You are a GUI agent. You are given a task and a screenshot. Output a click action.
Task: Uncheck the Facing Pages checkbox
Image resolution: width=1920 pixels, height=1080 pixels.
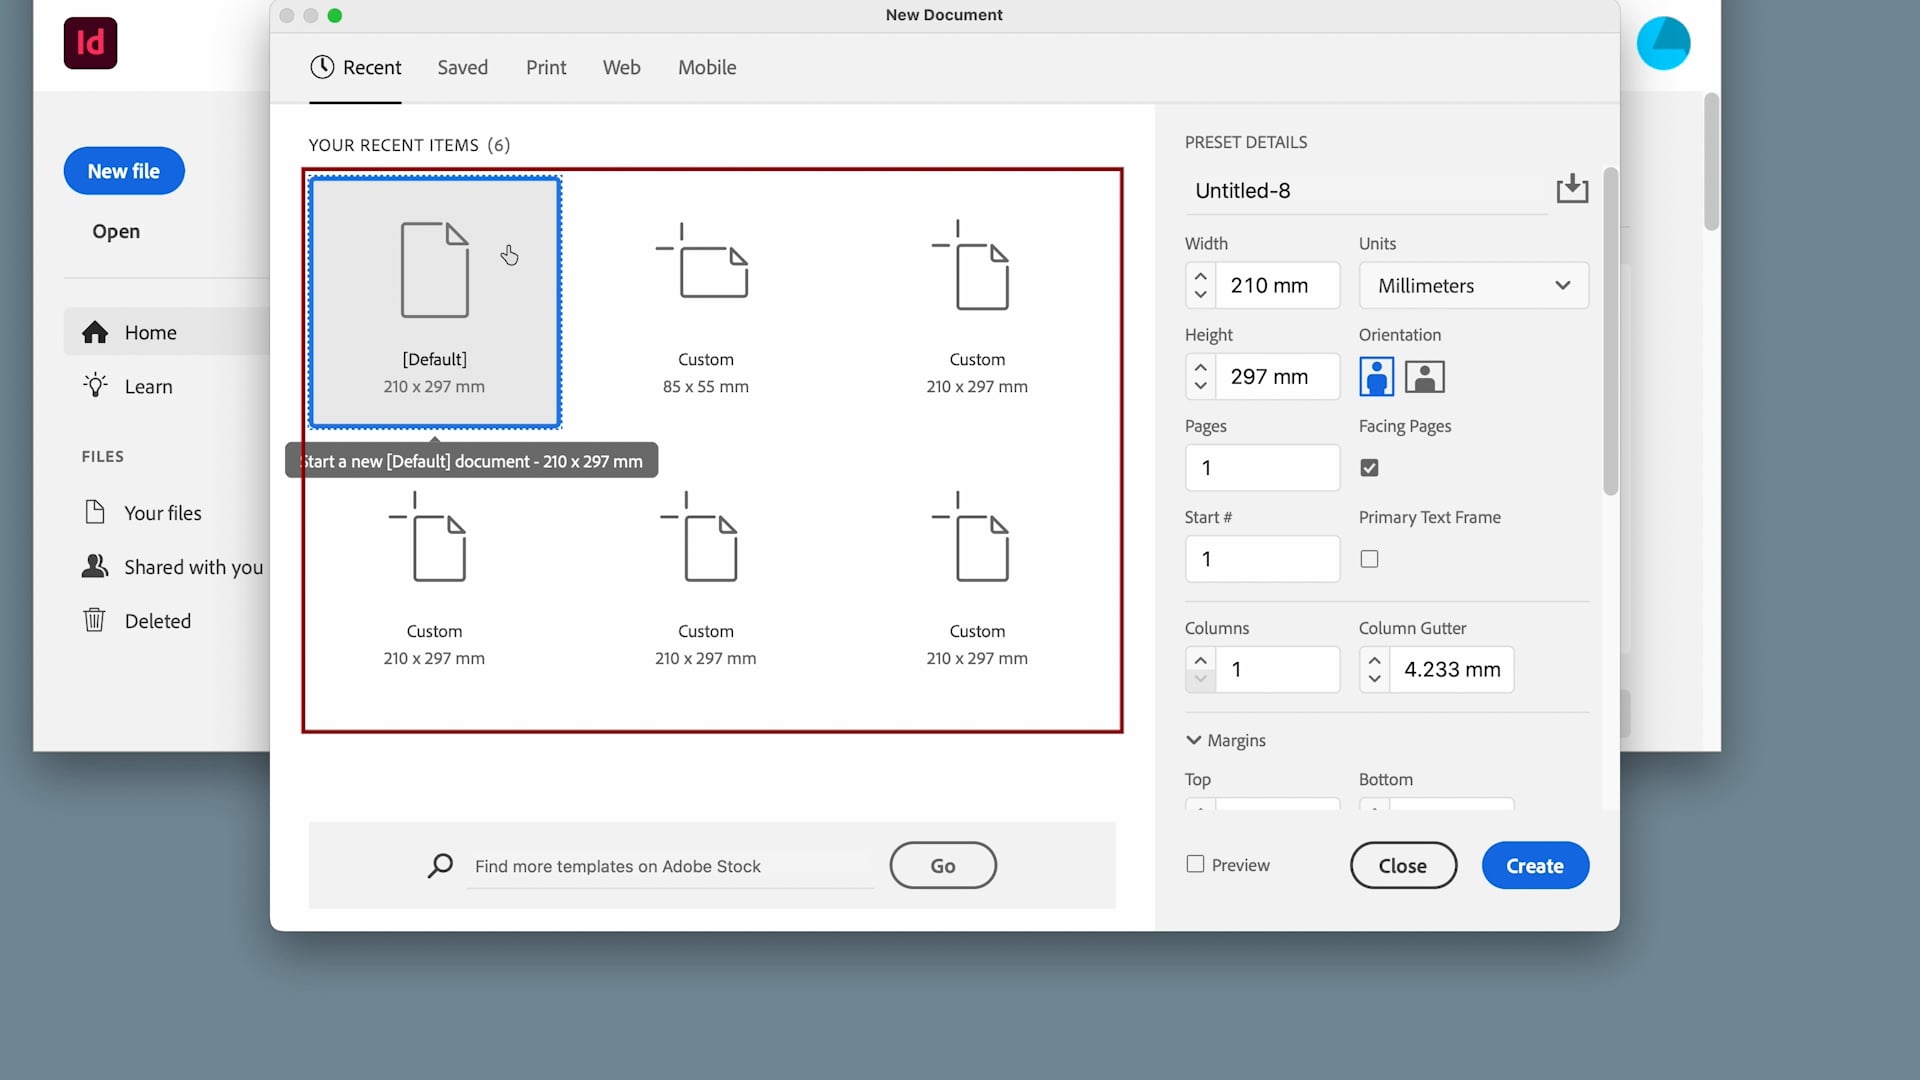(1368, 467)
